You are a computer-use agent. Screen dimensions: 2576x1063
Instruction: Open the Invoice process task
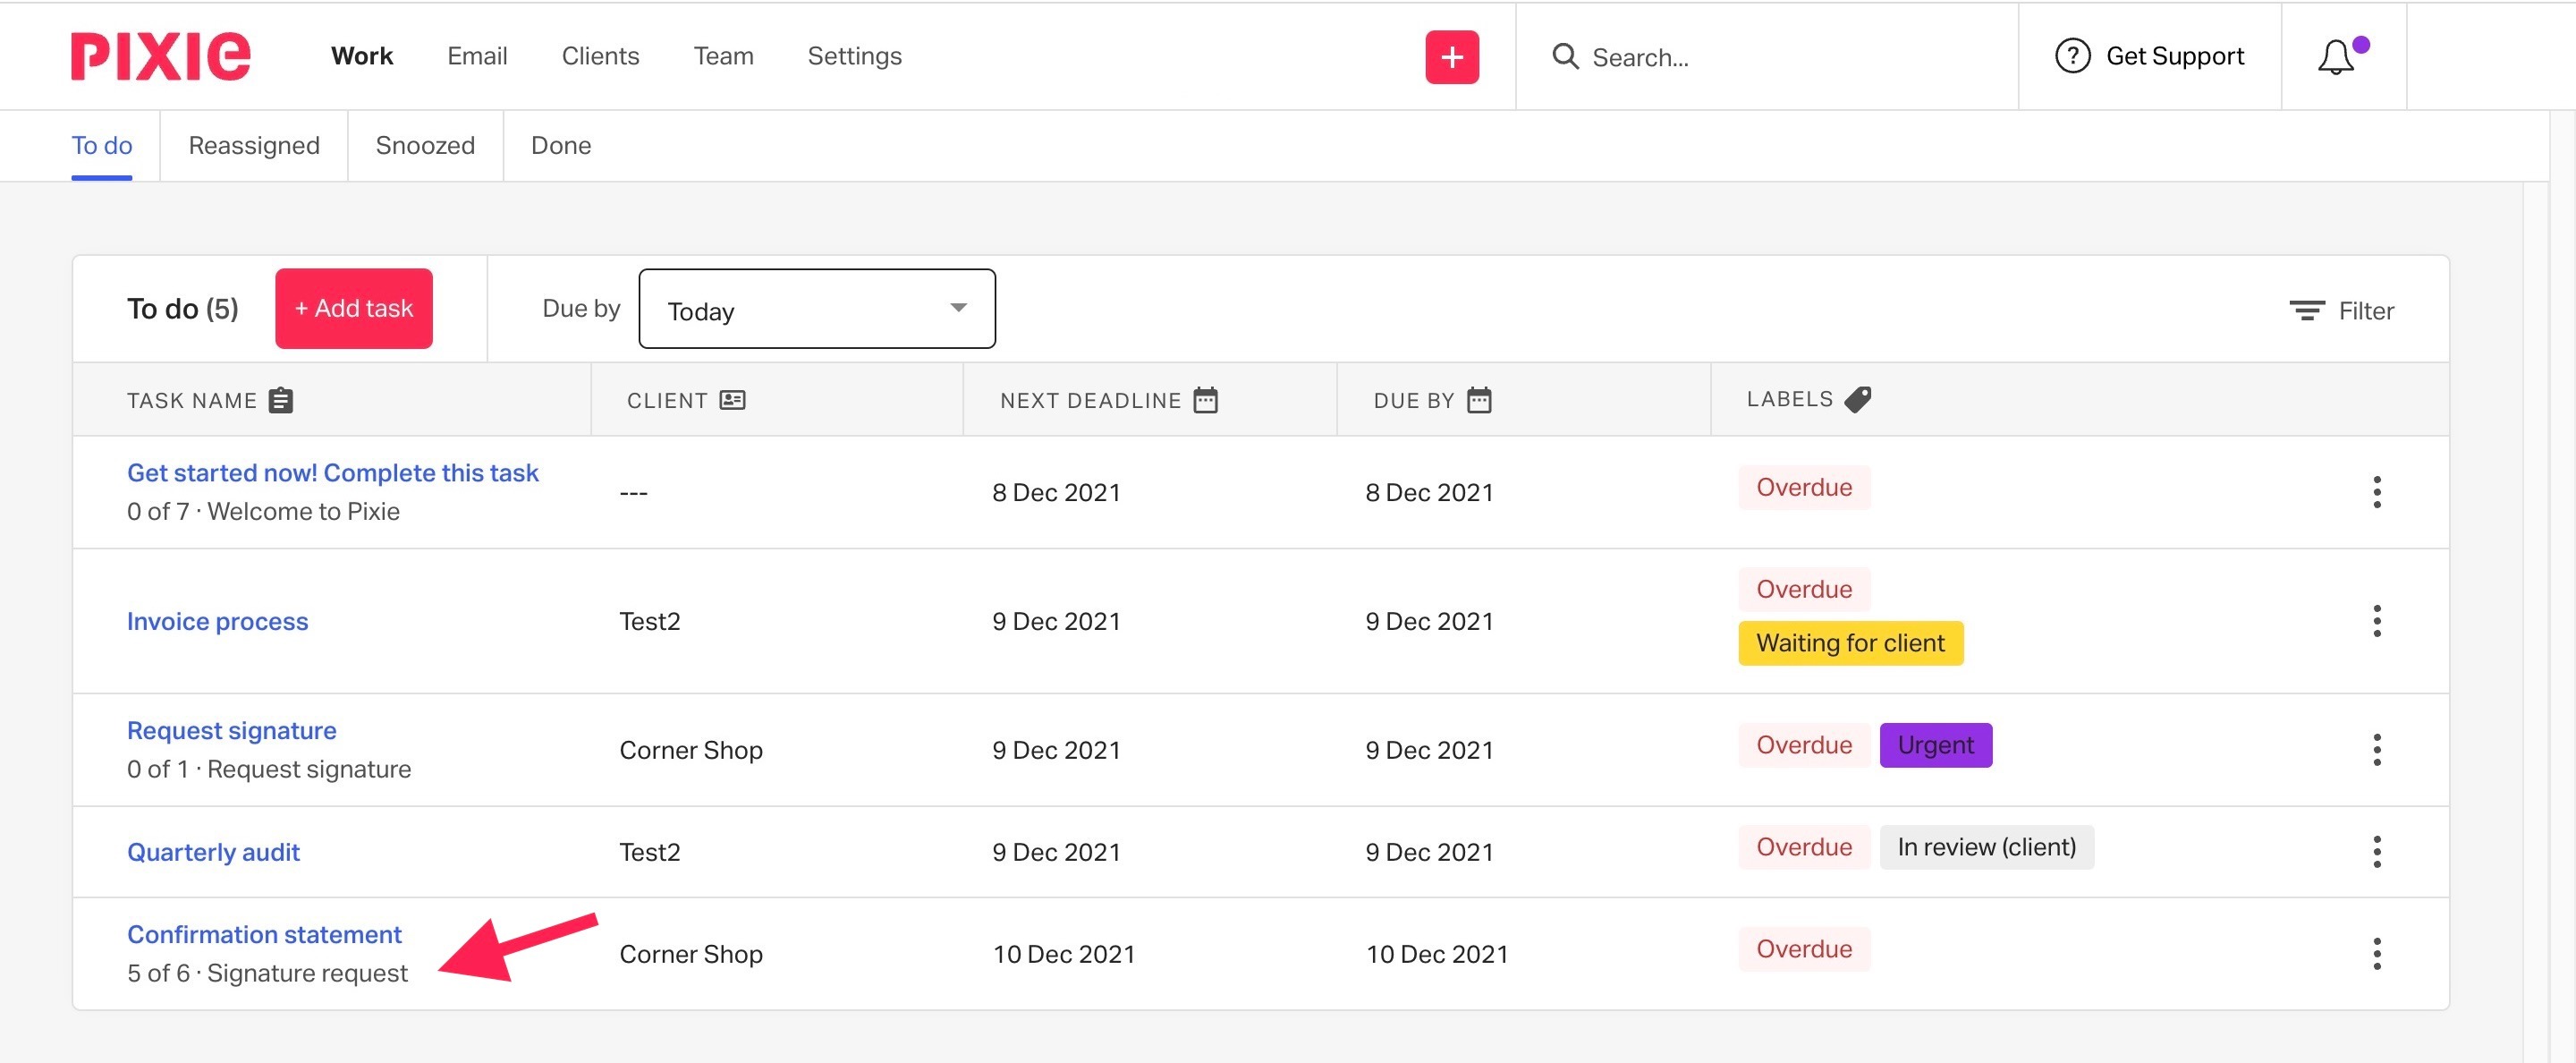217,621
